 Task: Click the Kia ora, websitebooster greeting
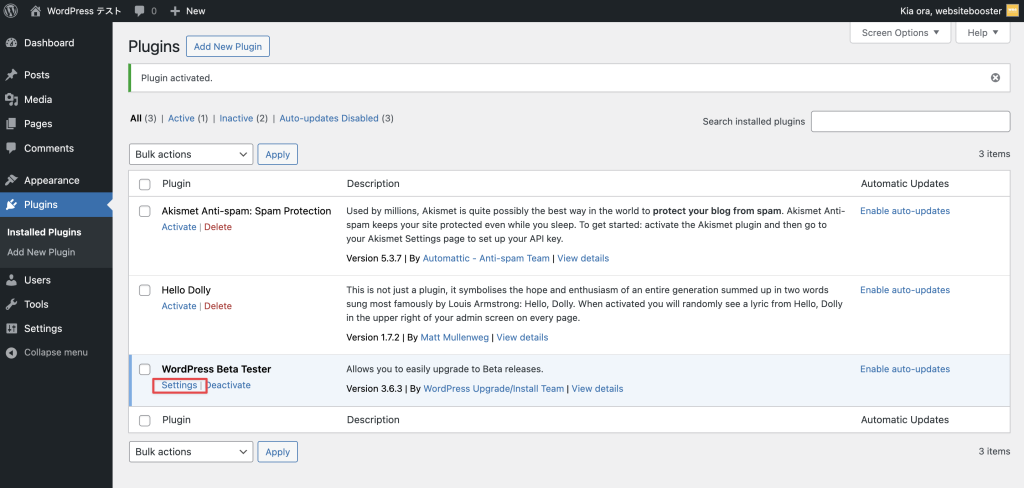tap(951, 10)
